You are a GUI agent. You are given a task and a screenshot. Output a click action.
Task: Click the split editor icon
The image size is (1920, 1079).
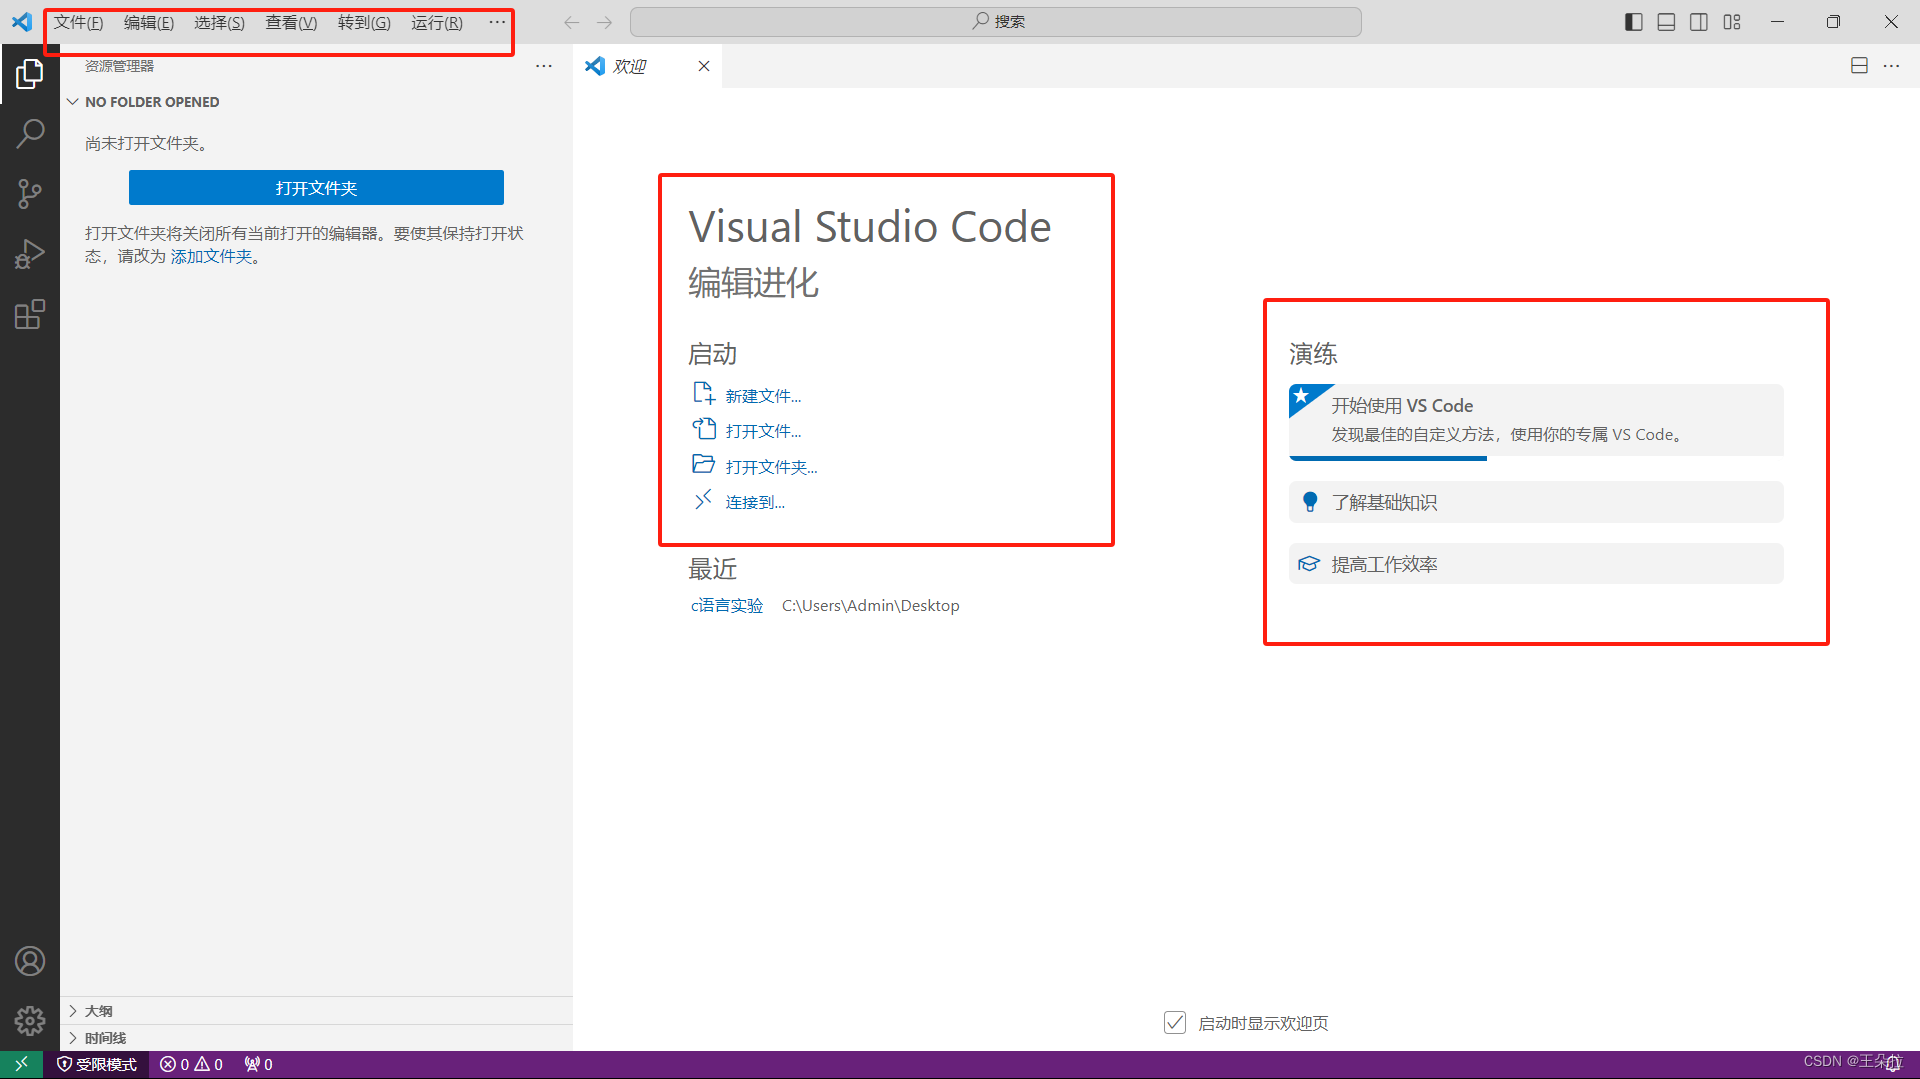tap(1859, 66)
